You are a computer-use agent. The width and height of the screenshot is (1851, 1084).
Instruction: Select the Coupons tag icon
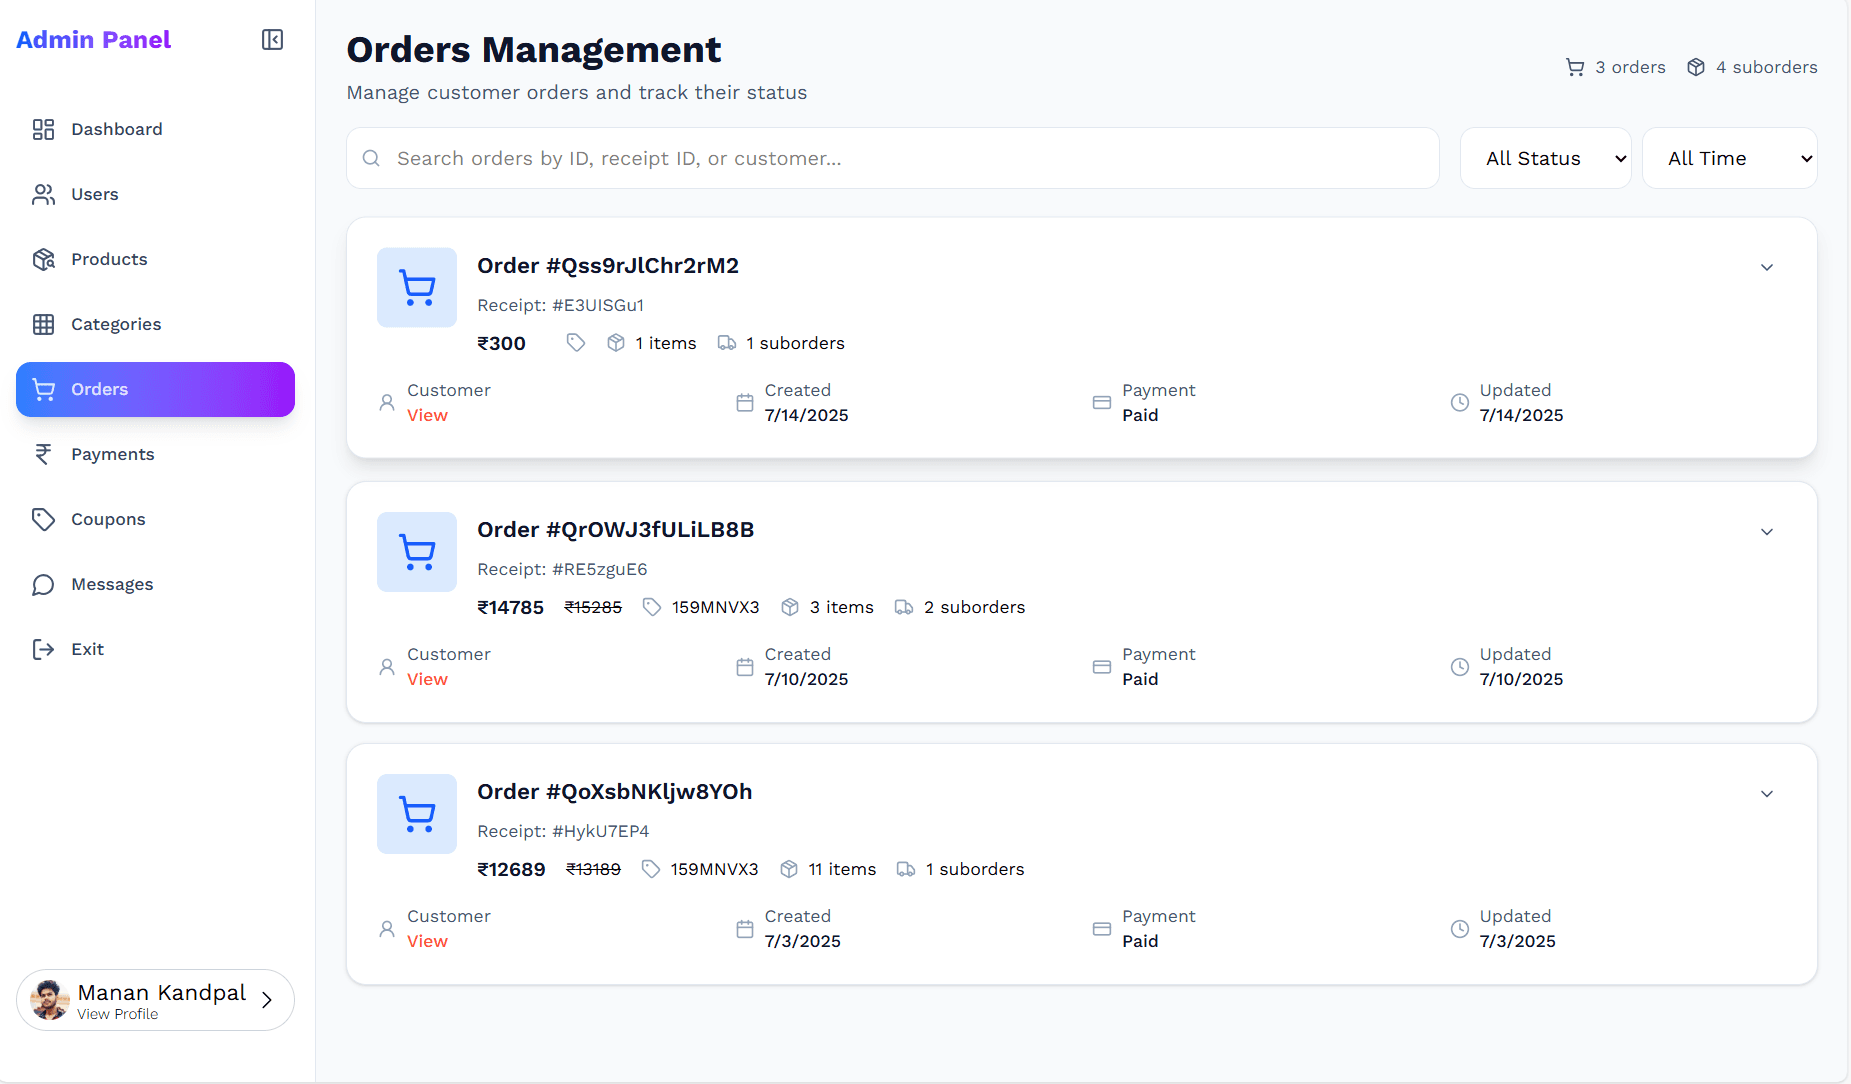(44, 519)
